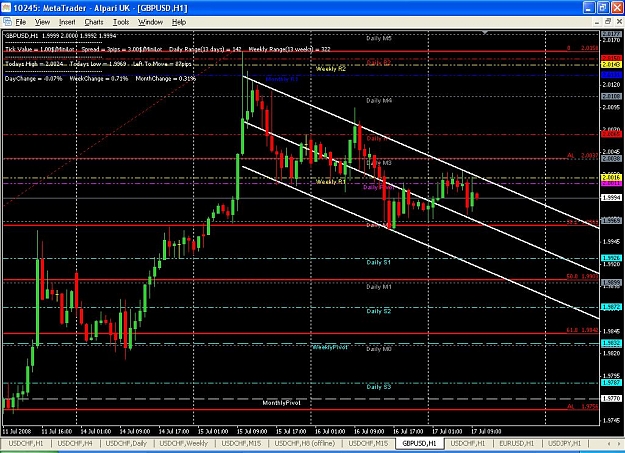Click the "Daily M4" level label
The image size is (625, 453).
379,101
